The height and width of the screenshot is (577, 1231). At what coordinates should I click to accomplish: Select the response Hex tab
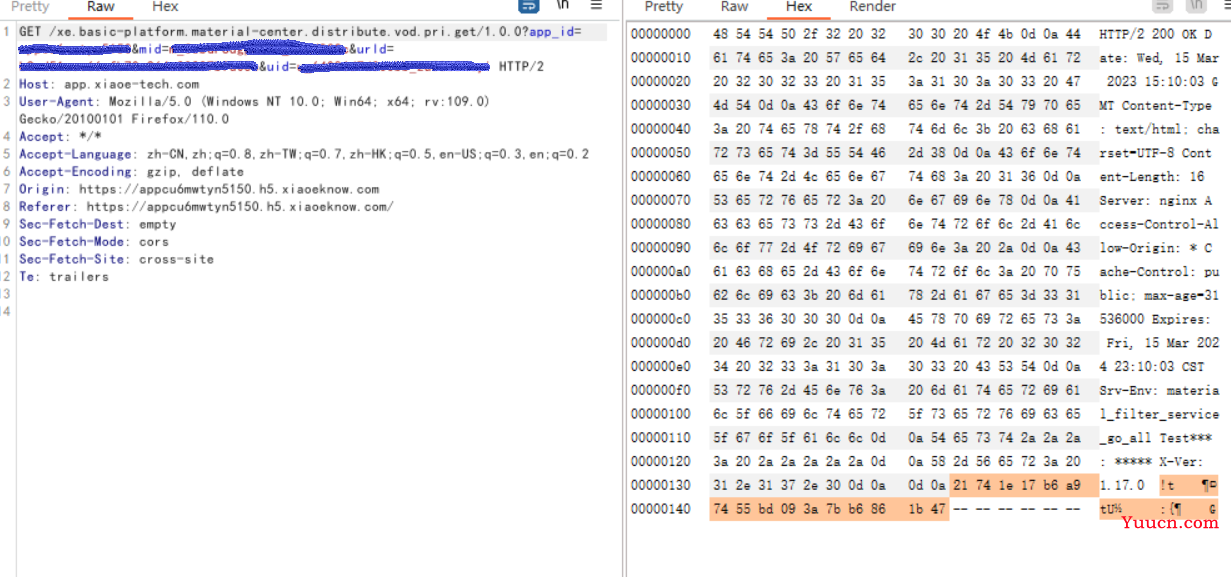[x=799, y=7]
